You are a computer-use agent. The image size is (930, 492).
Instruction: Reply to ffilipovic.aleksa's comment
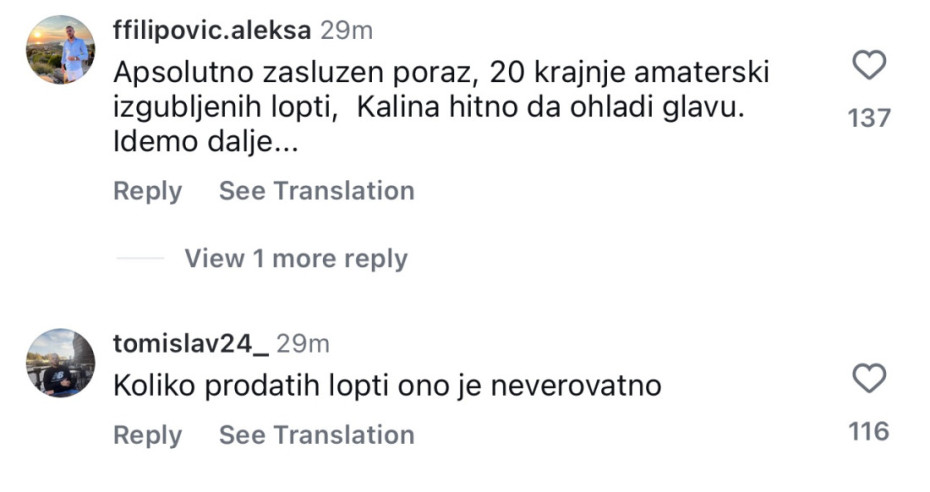(147, 191)
